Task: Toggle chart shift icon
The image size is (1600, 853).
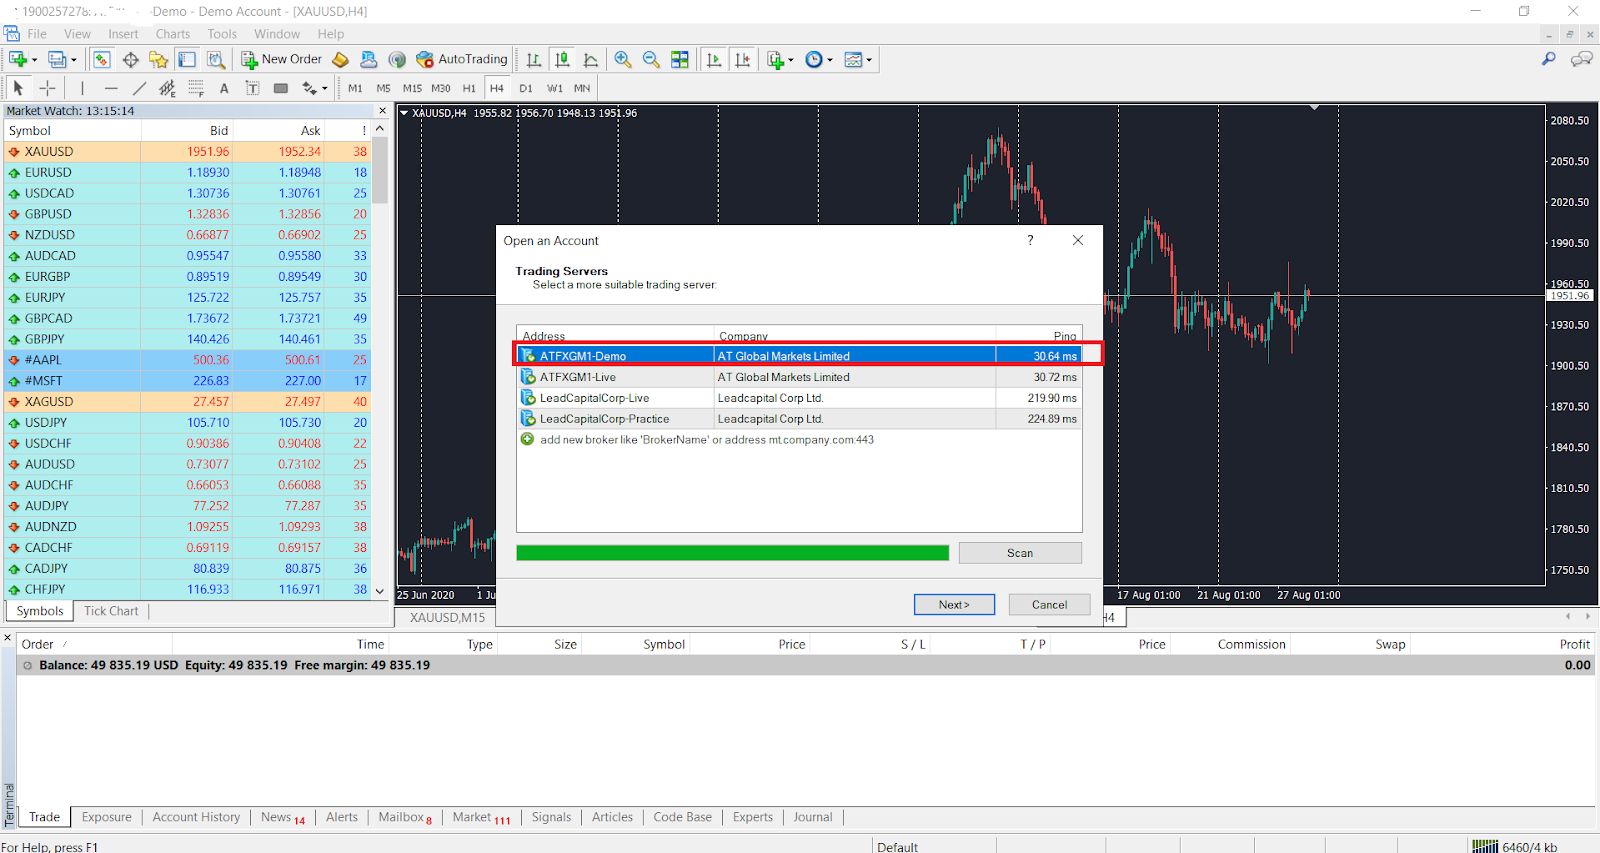Action: [742, 60]
